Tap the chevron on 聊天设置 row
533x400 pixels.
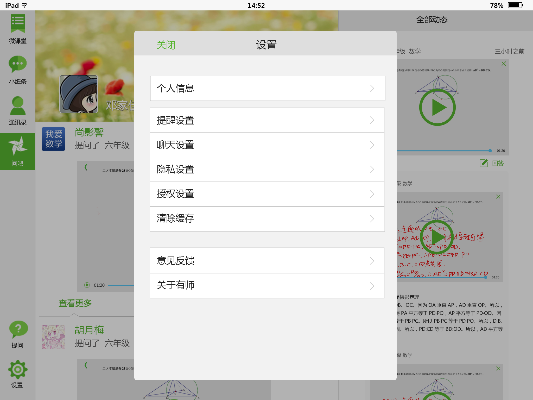point(372,145)
